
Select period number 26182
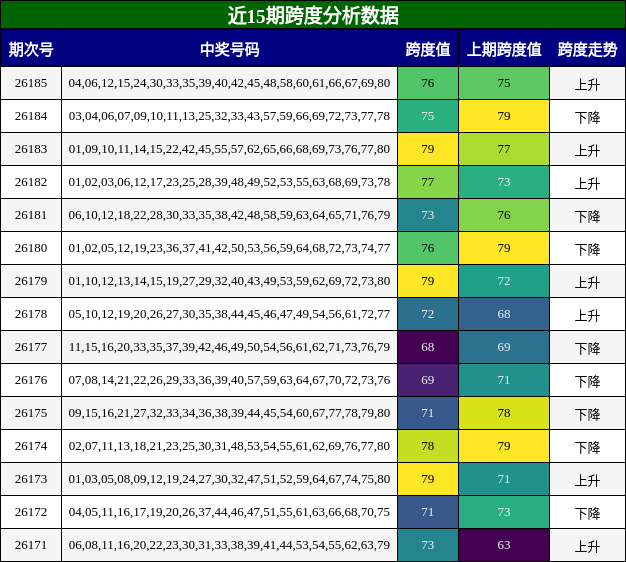point(31,182)
